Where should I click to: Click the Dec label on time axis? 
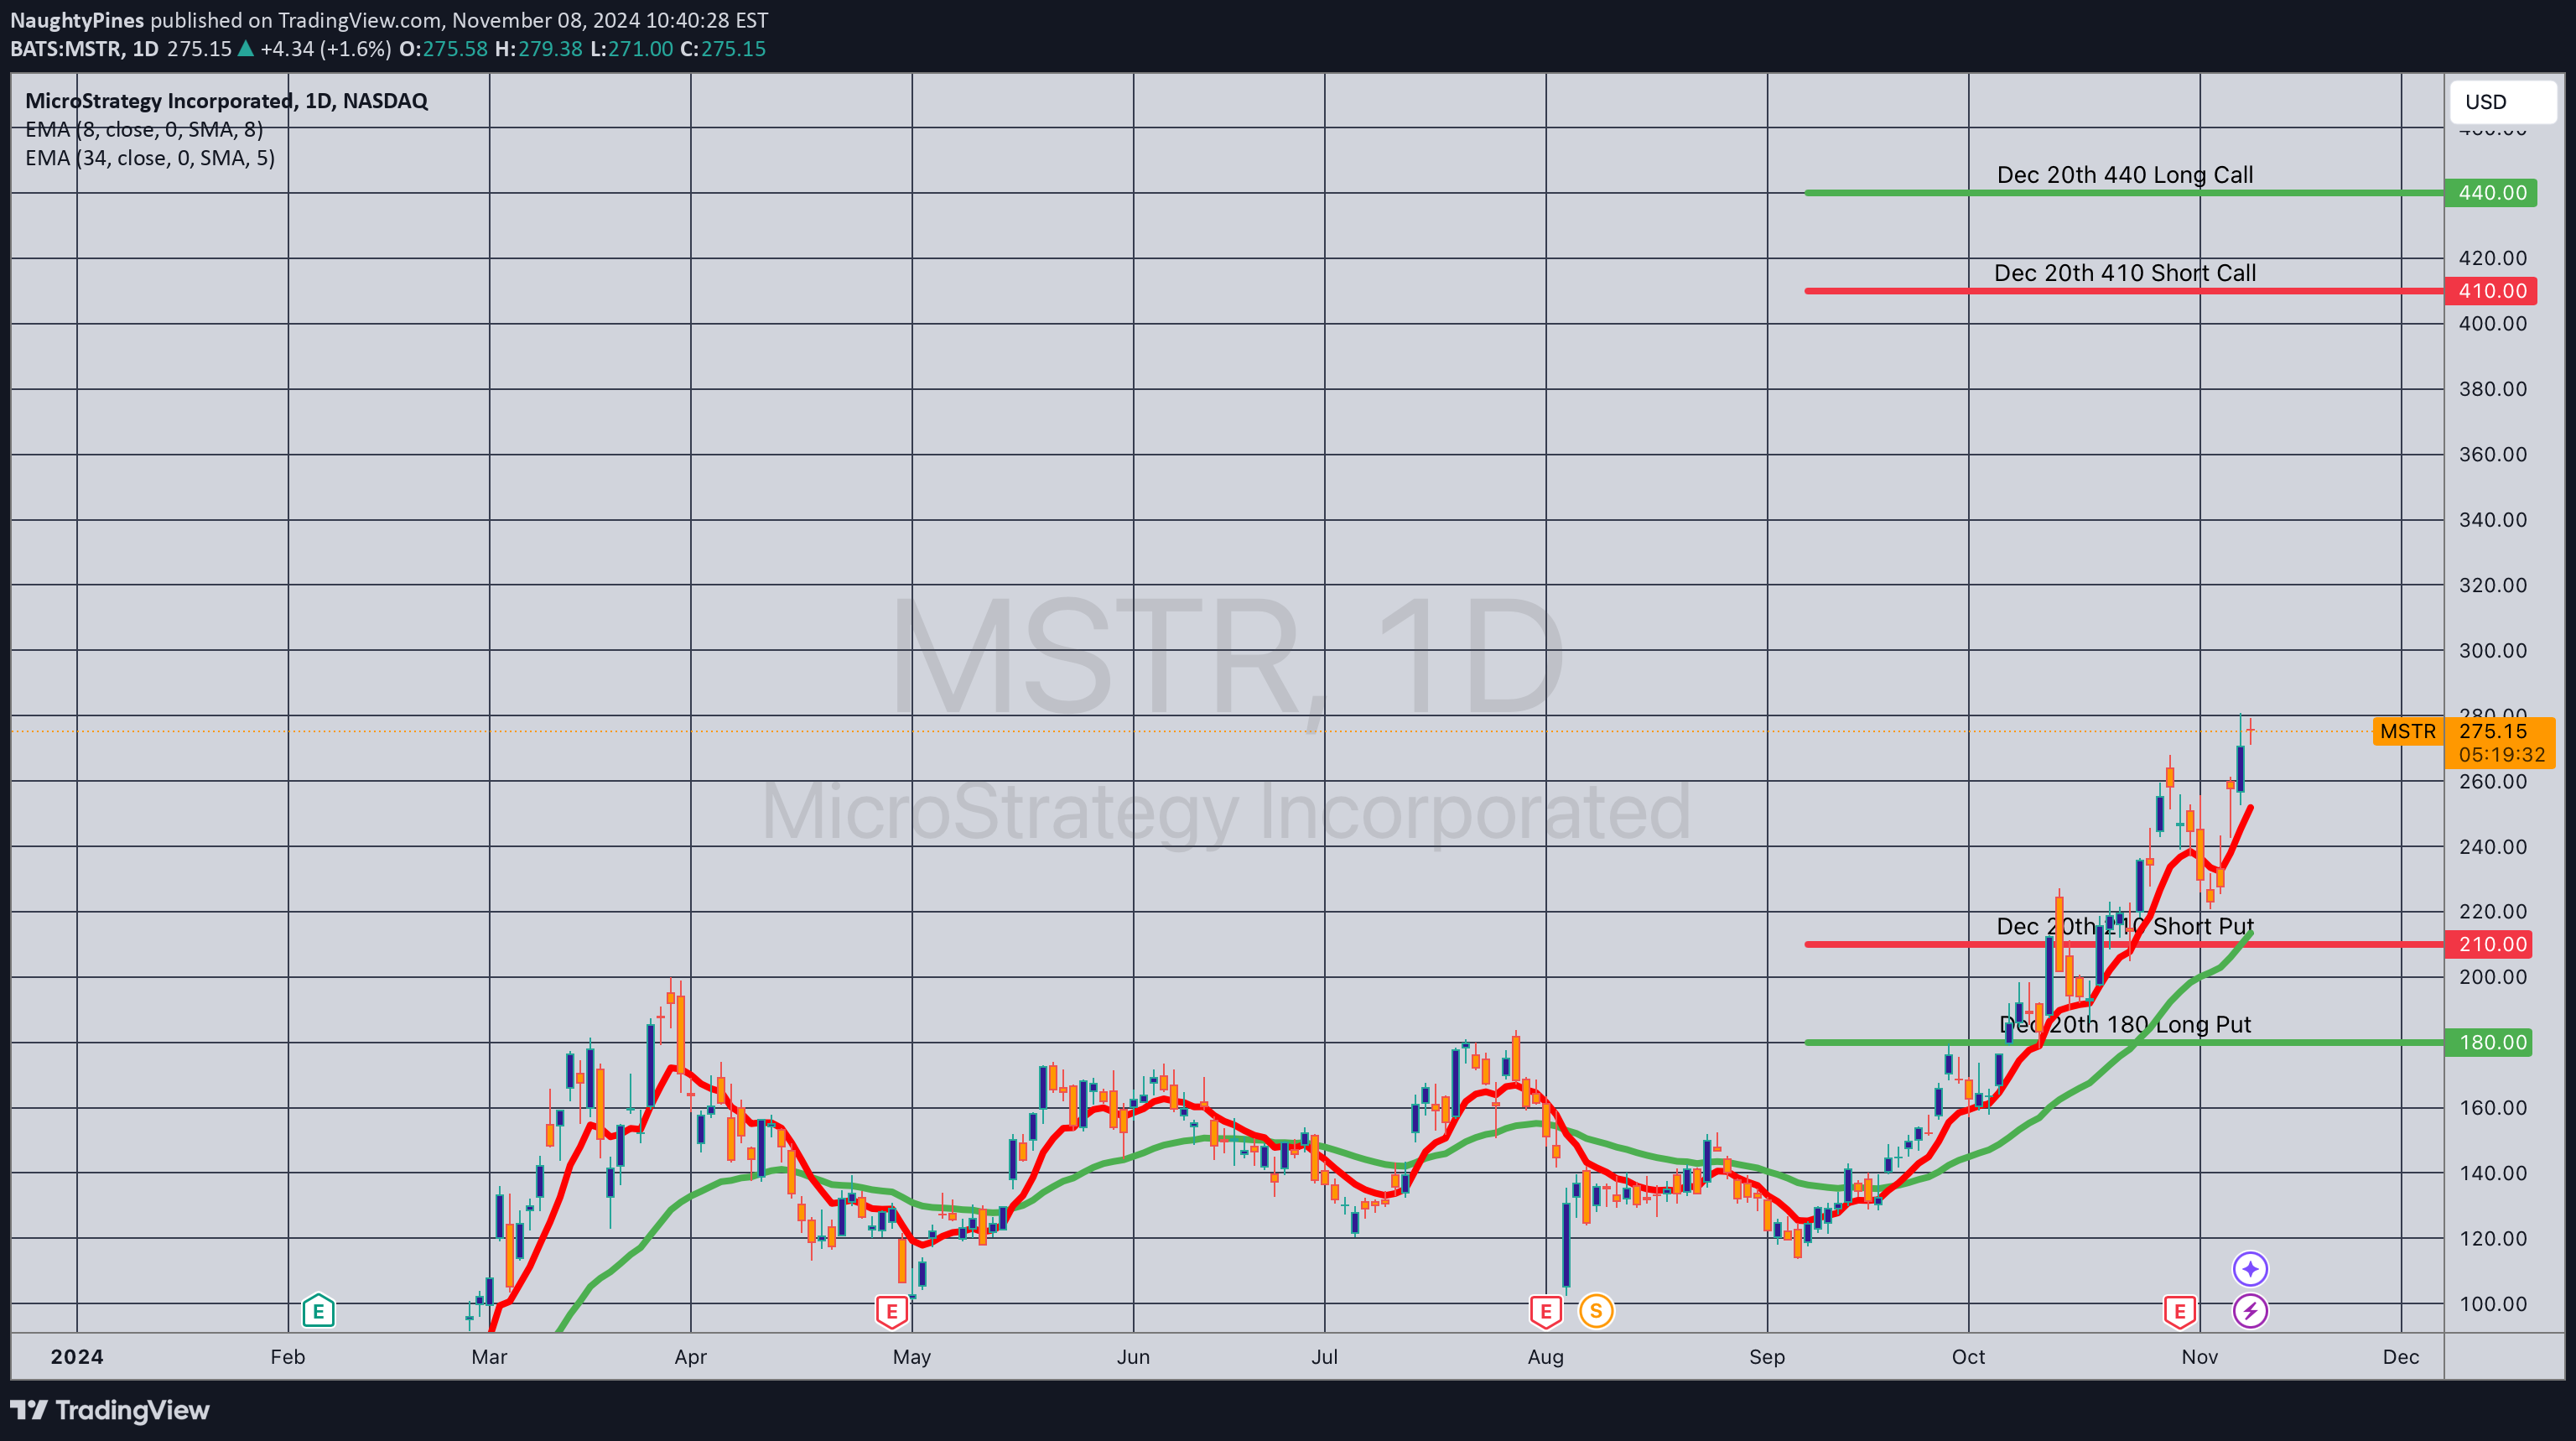click(2400, 1357)
